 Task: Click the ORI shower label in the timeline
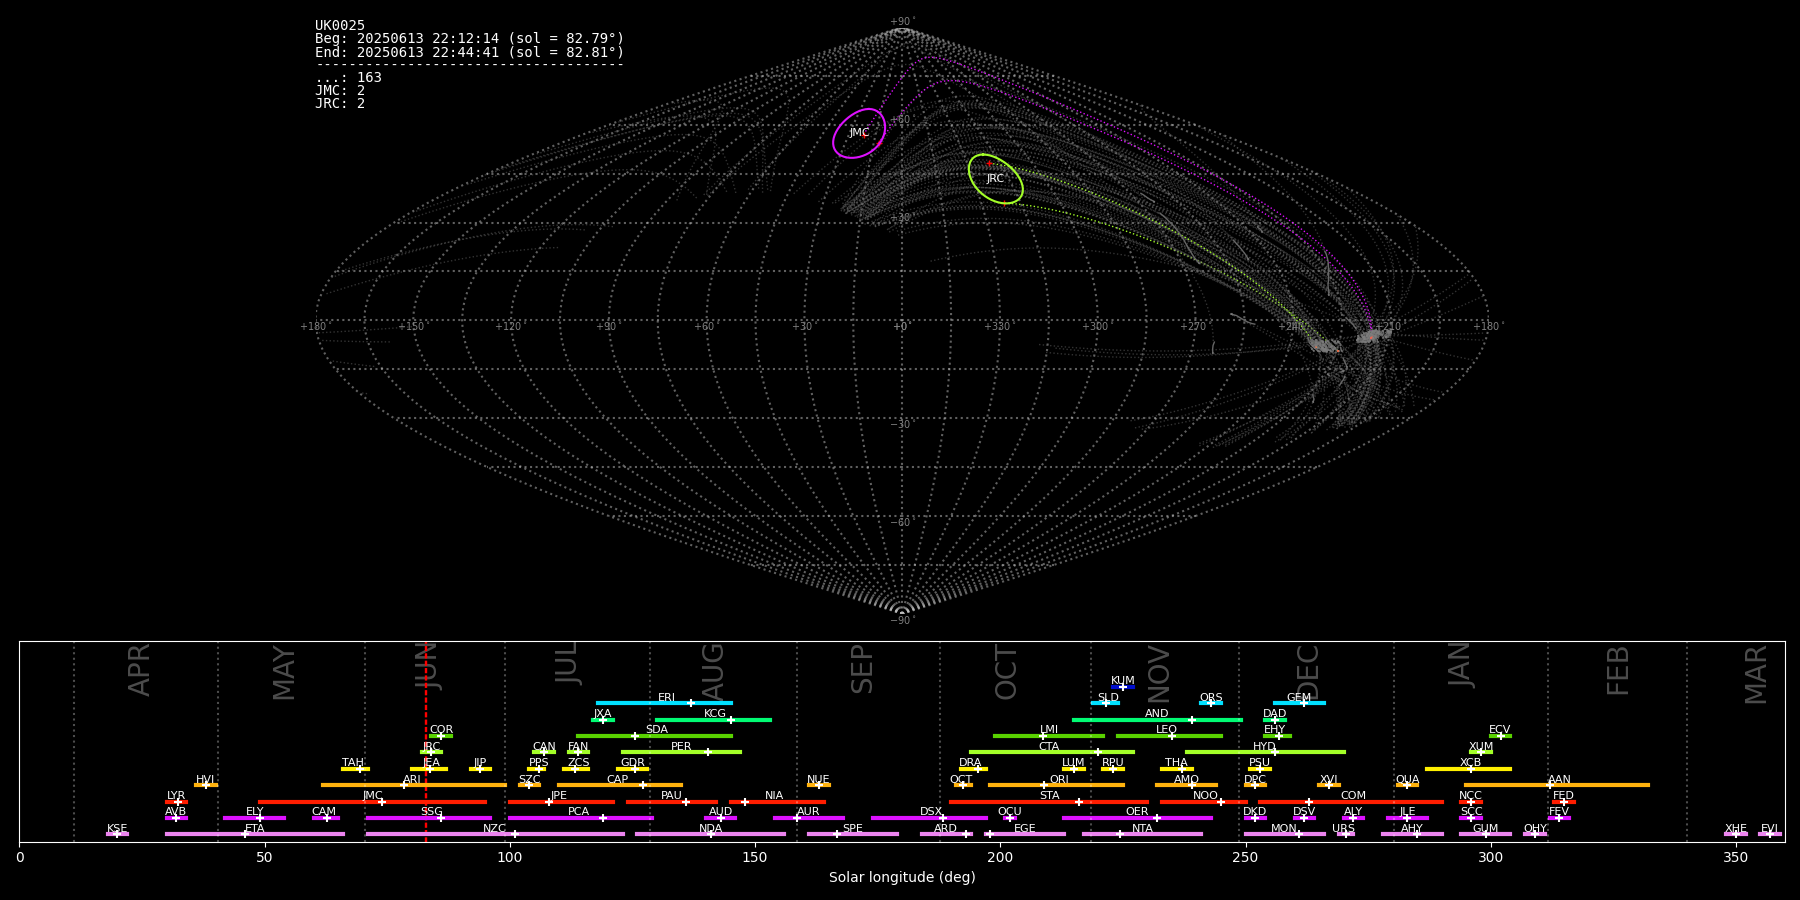point(1059,780)
